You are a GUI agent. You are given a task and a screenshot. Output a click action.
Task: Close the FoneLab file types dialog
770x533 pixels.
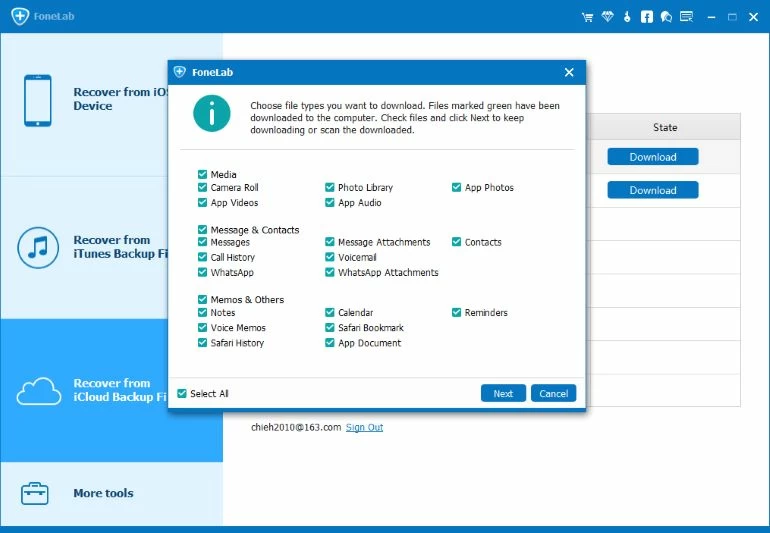[569, 72]
